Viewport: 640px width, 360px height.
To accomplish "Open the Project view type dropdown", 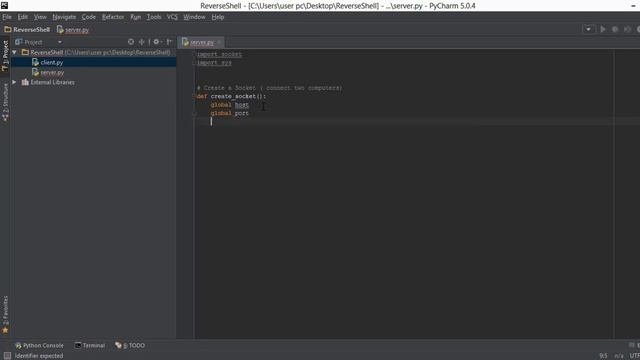I will pos(60,42).
